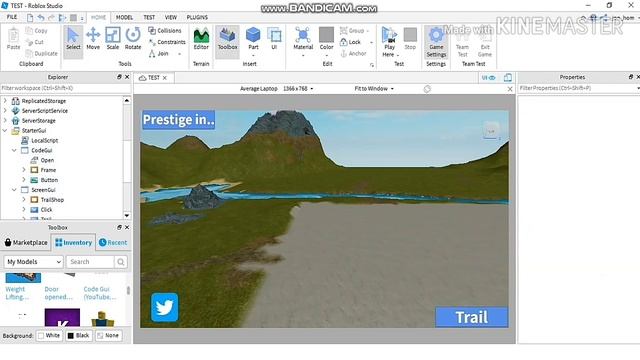This screenshot has width=640, height=360.
Task: Click the Toolbox search field
Action: pos(90,262)
